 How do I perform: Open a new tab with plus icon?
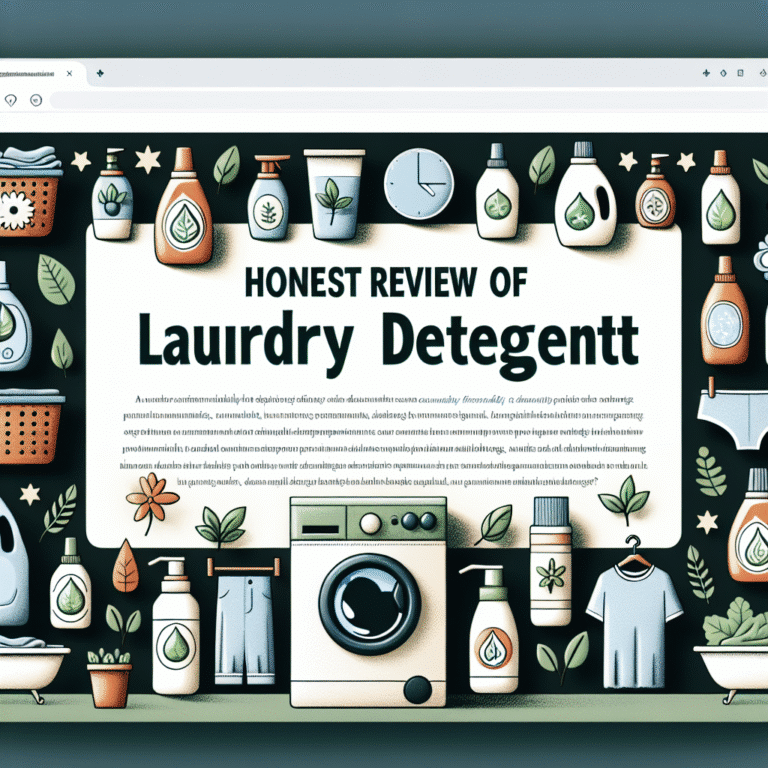(x=100, y=73)
